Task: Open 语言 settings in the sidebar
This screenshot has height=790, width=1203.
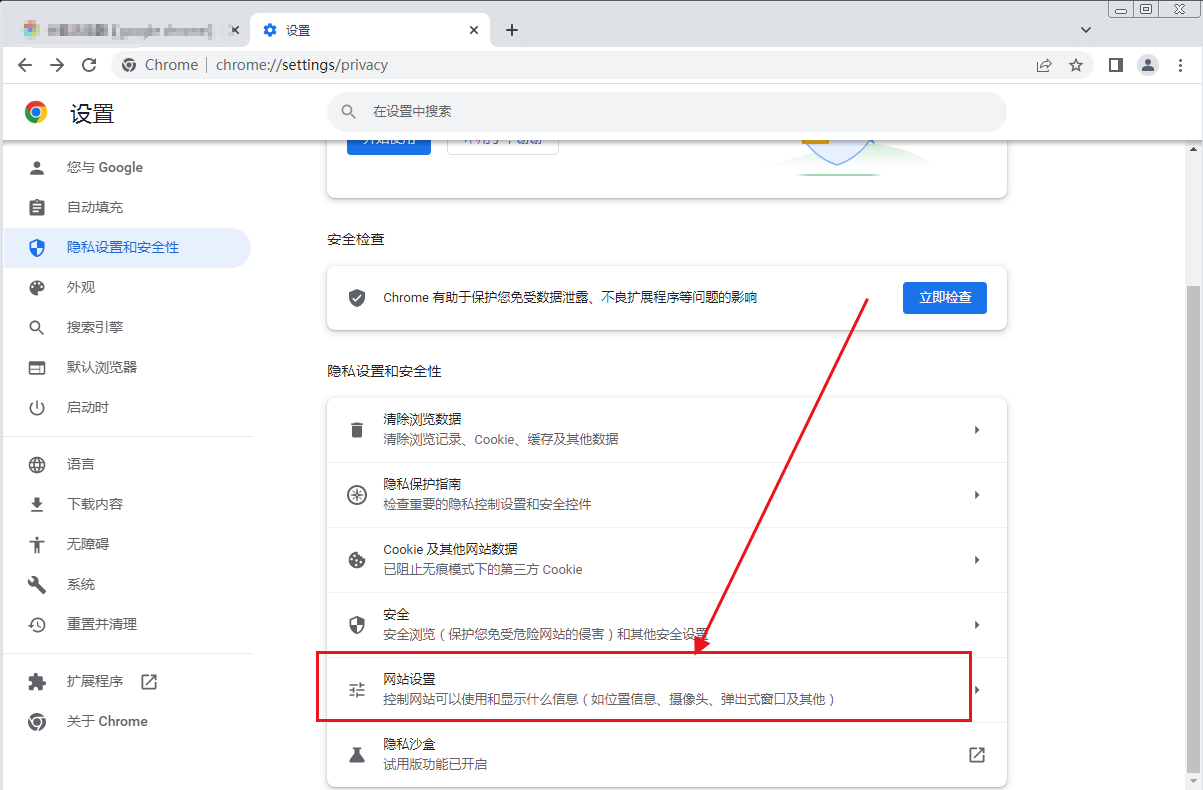Action: (x=127, y=464)
